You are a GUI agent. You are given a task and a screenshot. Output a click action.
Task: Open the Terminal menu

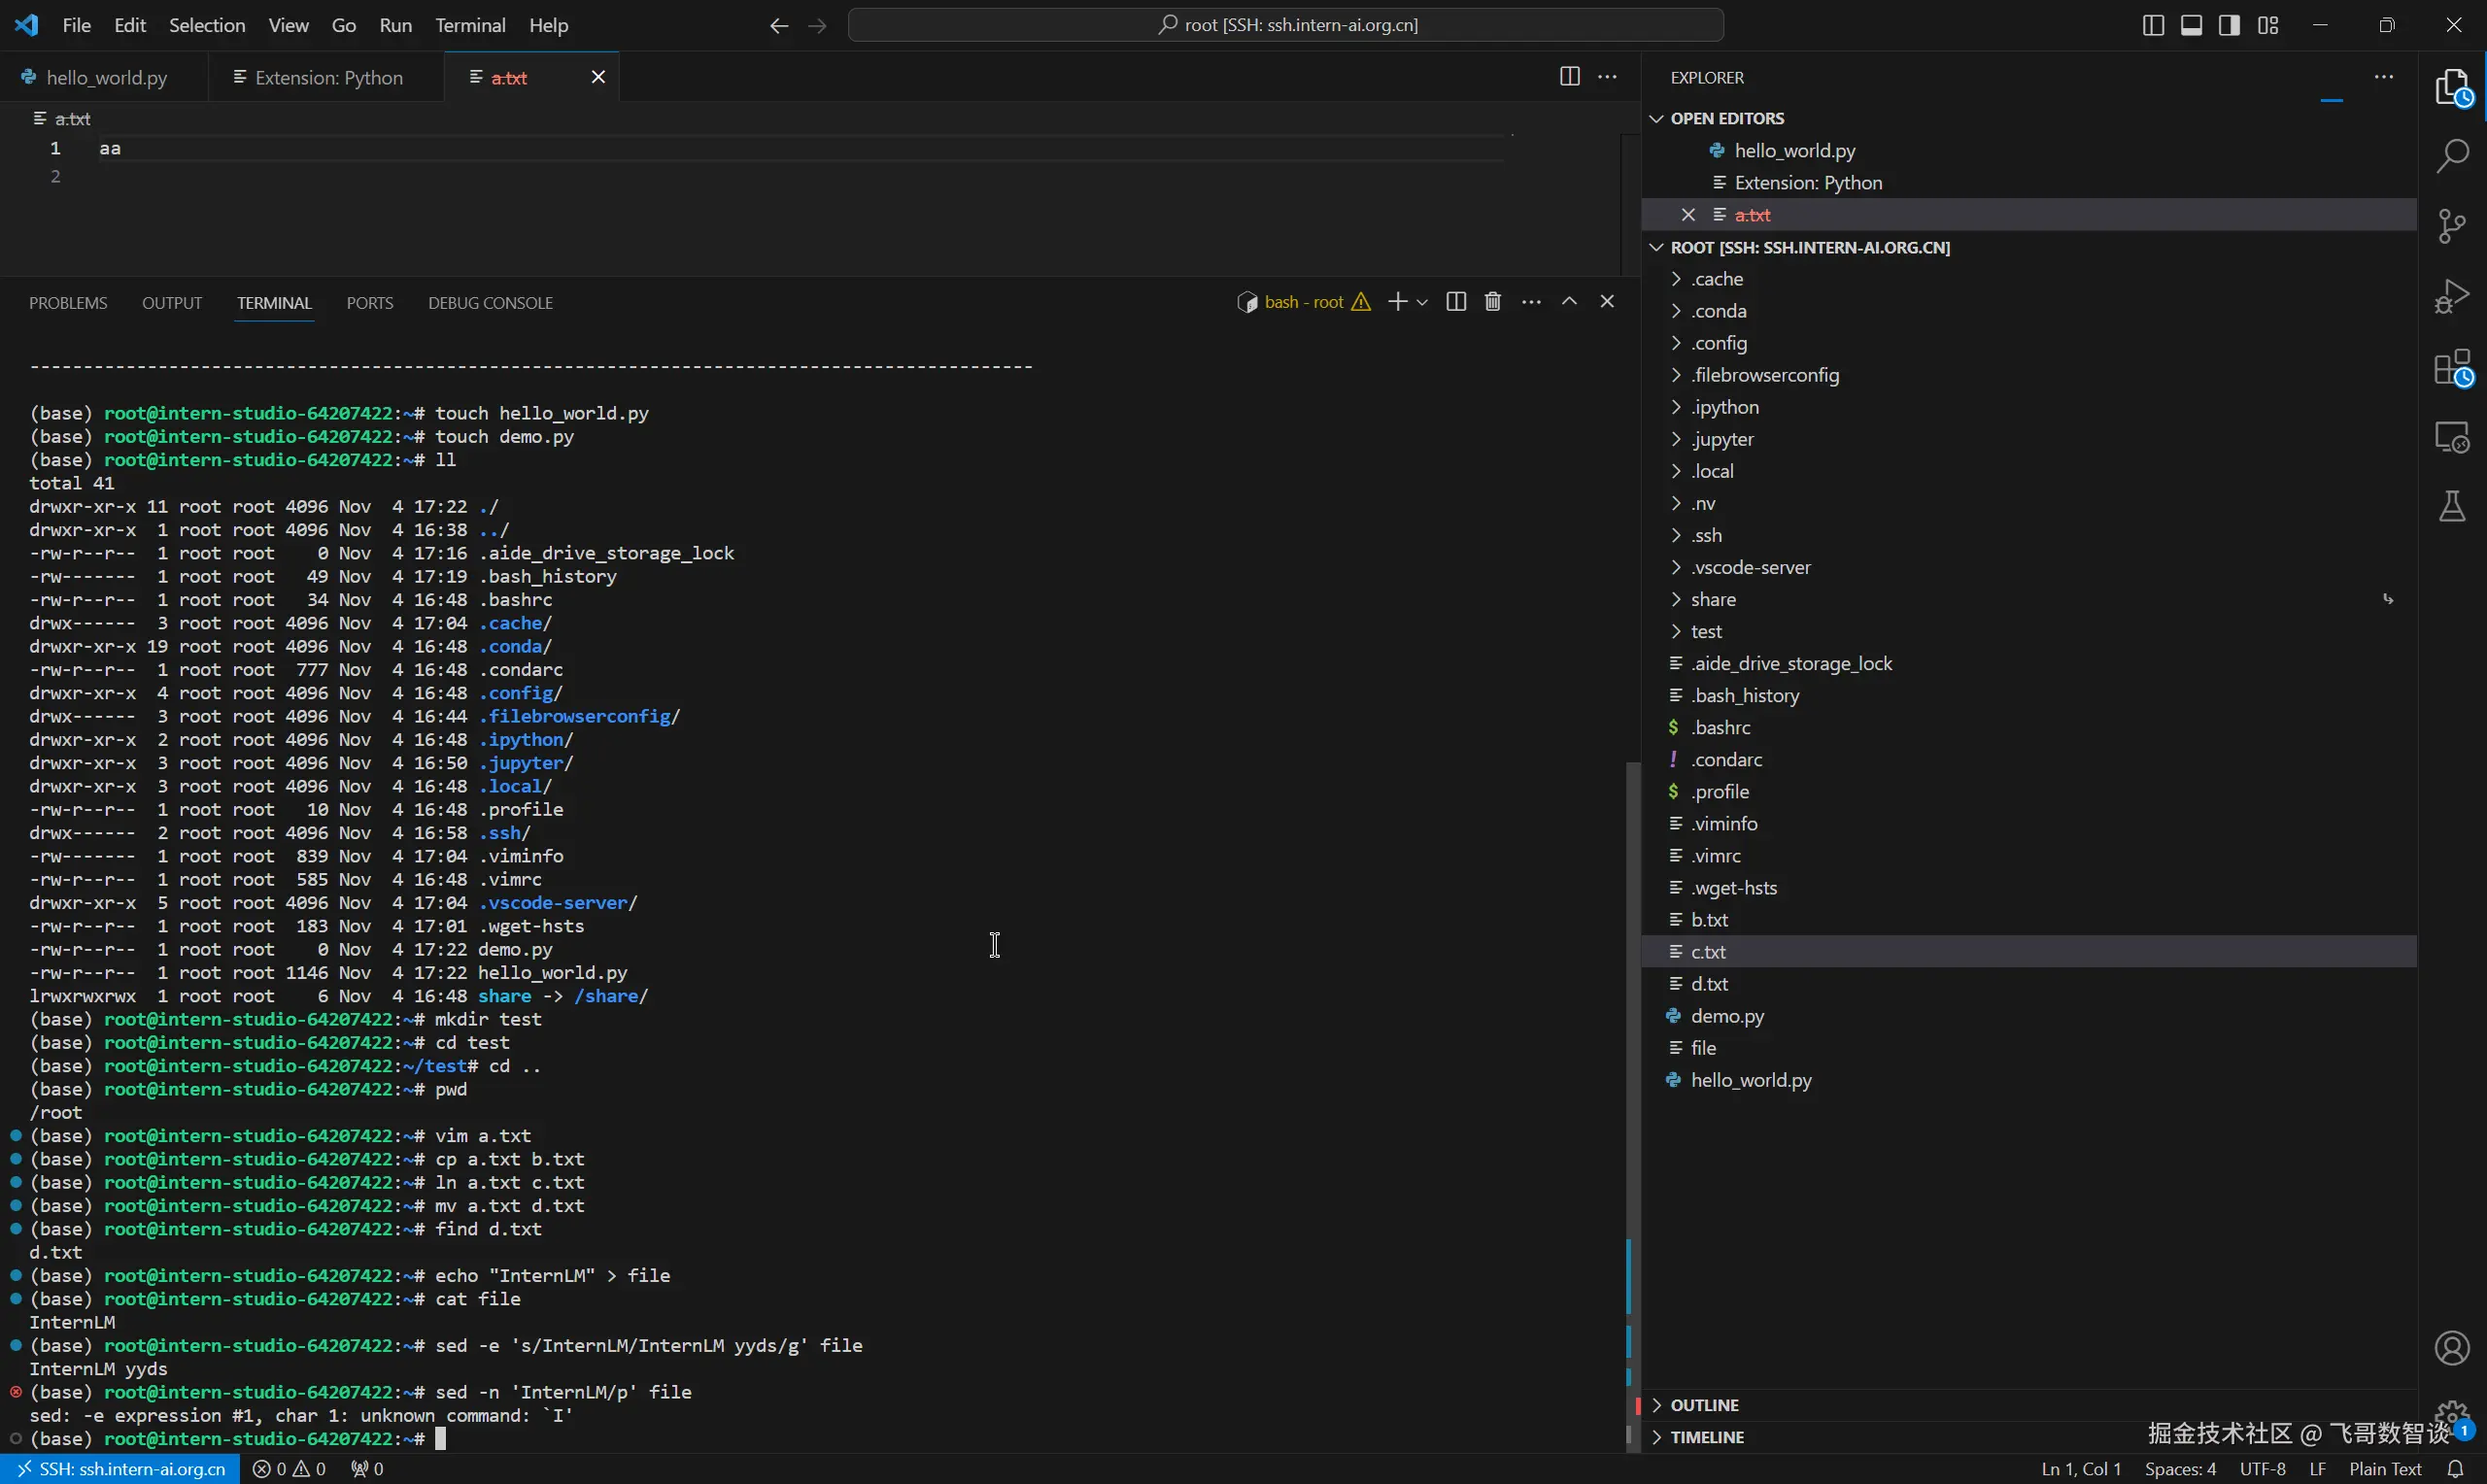[x=469, y=25]
